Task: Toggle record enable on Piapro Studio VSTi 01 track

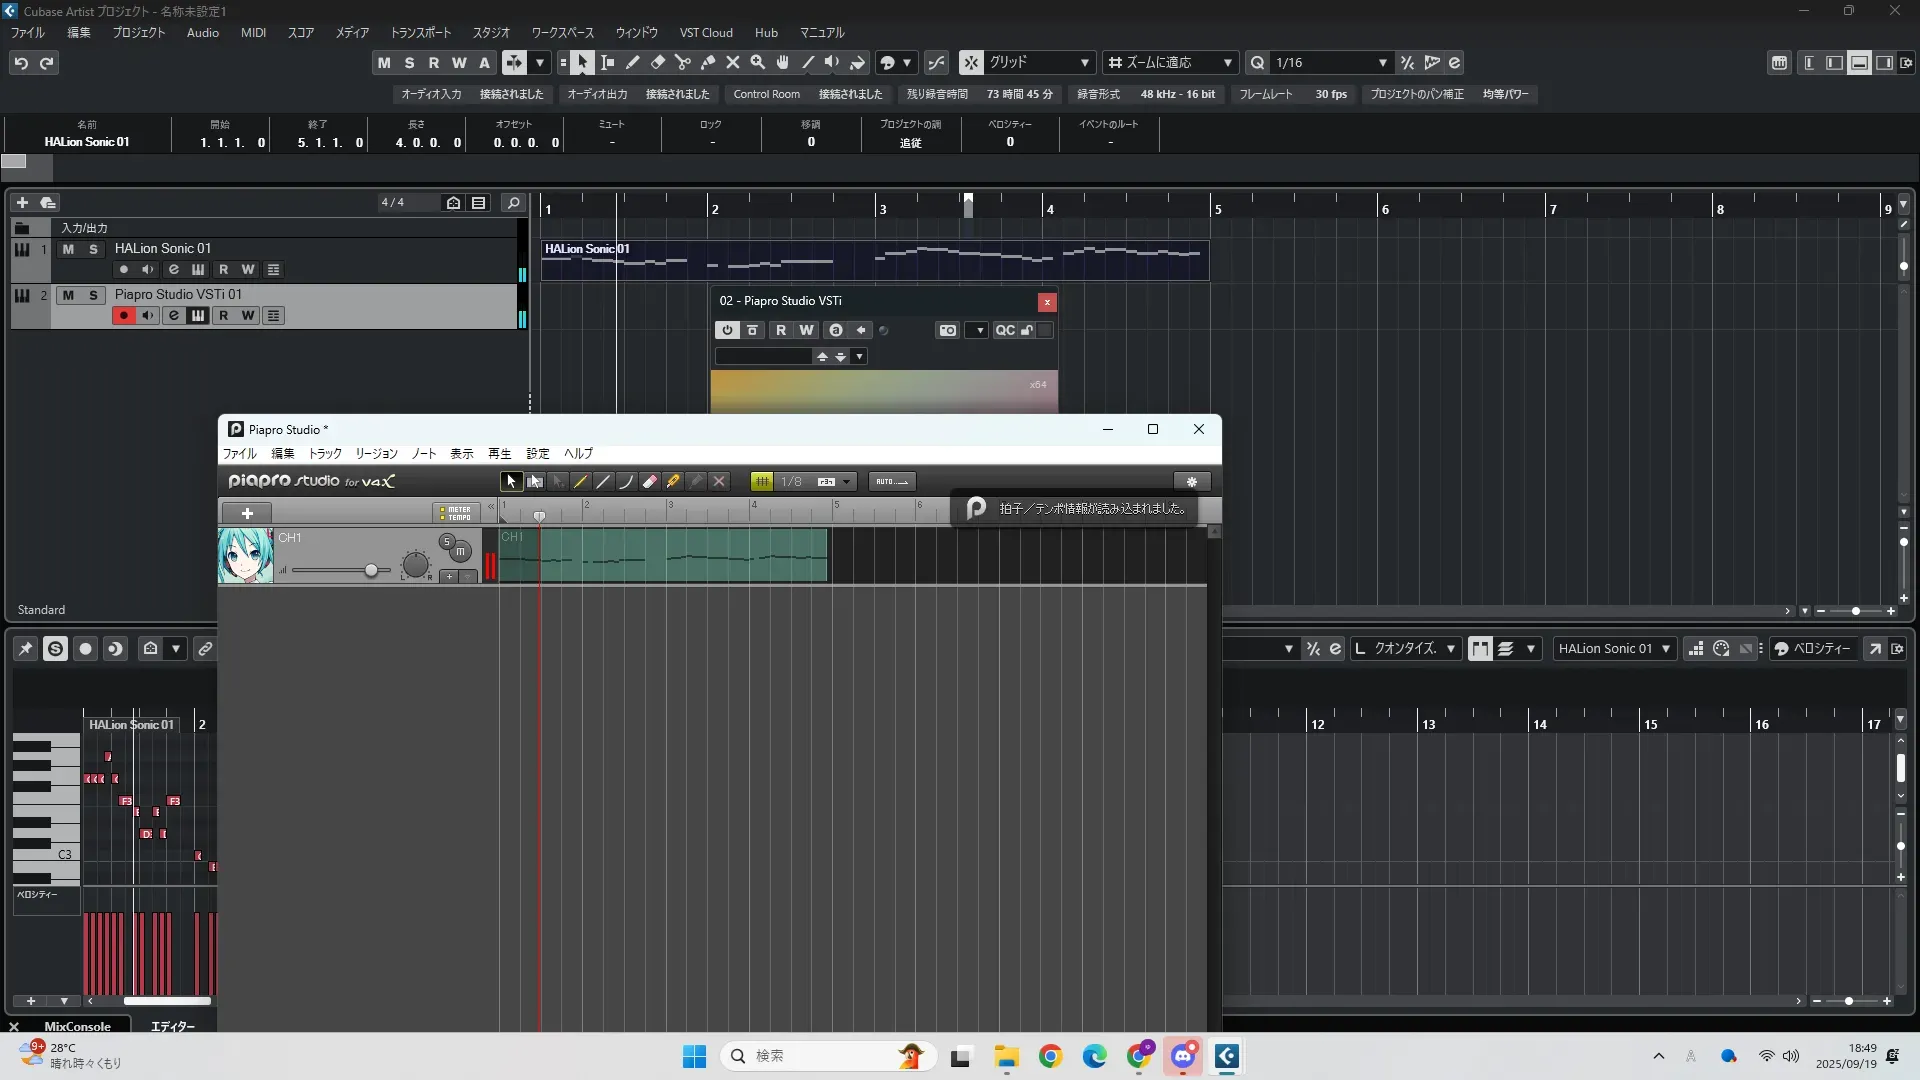Action: (x=124, y=316)
